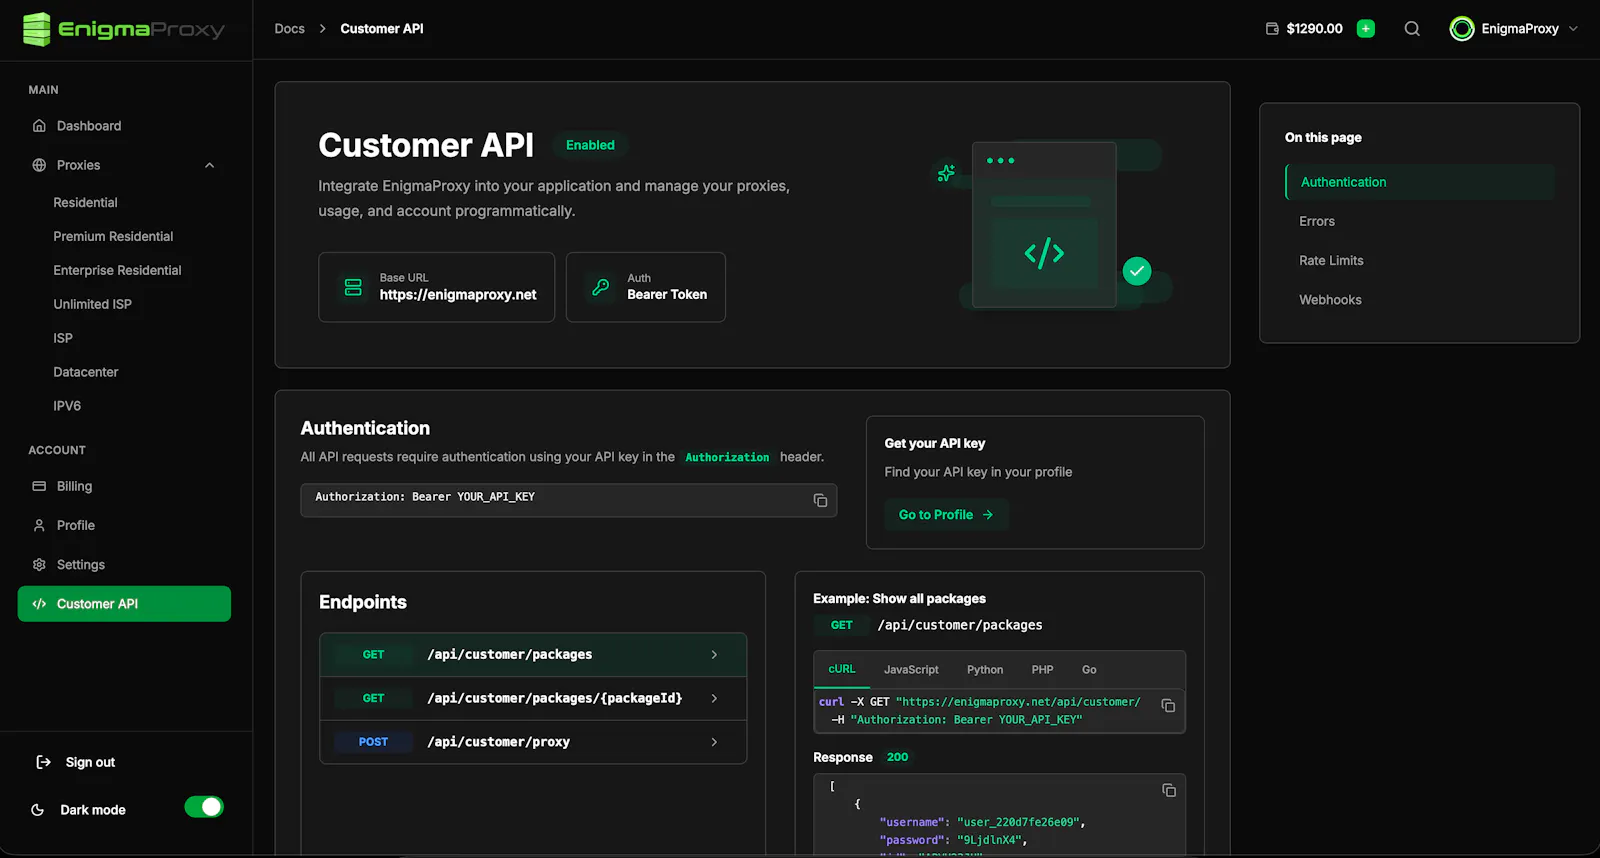The width and height of the screenshot is (1600, 858).
Task: Open Unlimited ISP in sidebar
Action: (92, 305)
